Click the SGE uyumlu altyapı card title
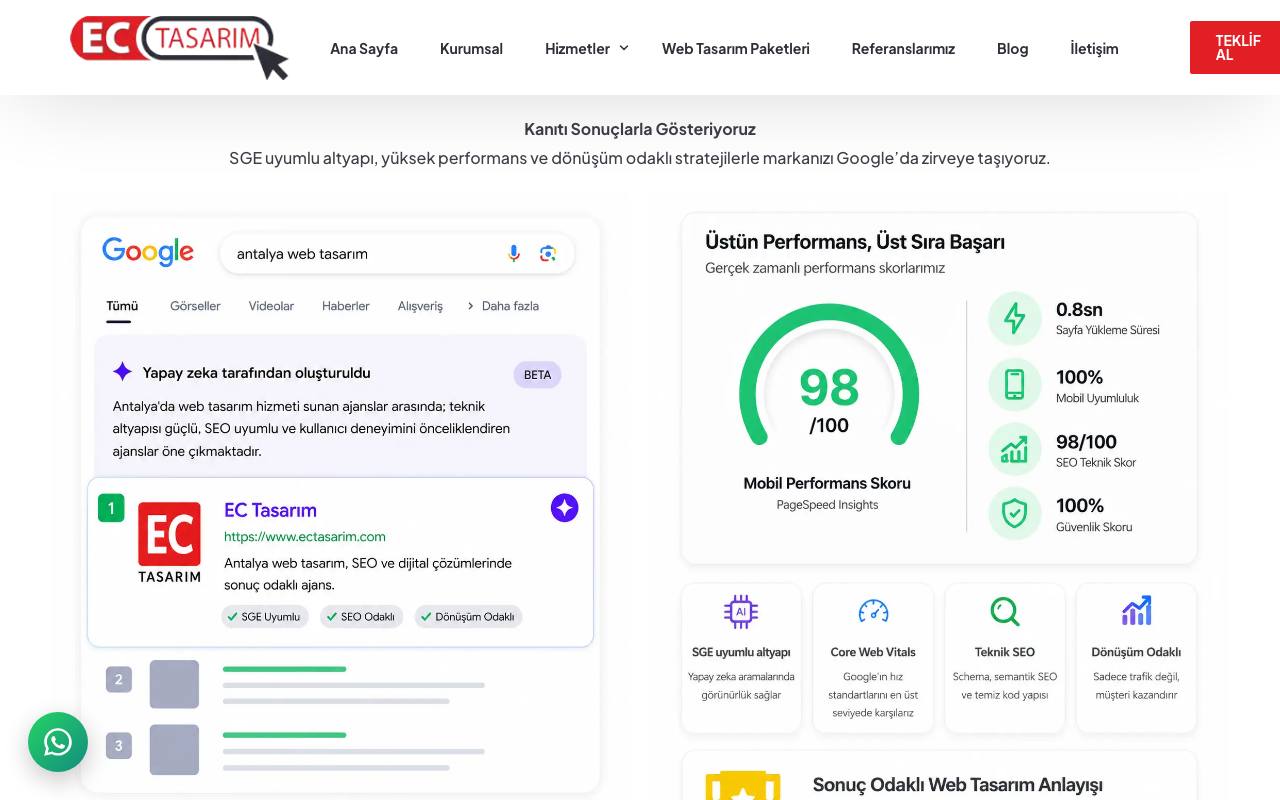This screenshot has height=800, width=1280. 741,652
